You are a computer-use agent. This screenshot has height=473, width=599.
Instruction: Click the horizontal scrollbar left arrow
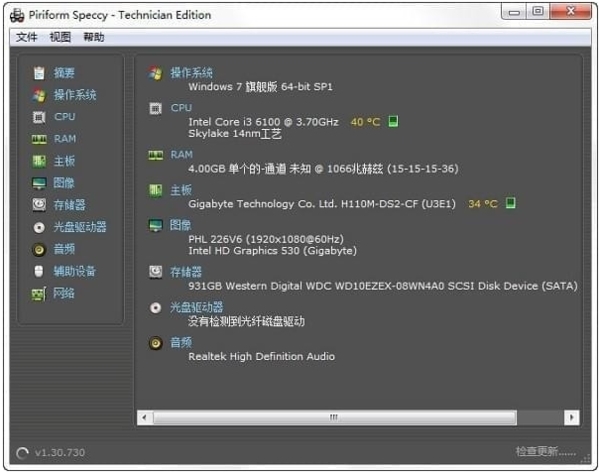pyautogui.click(x=145, y=417)
